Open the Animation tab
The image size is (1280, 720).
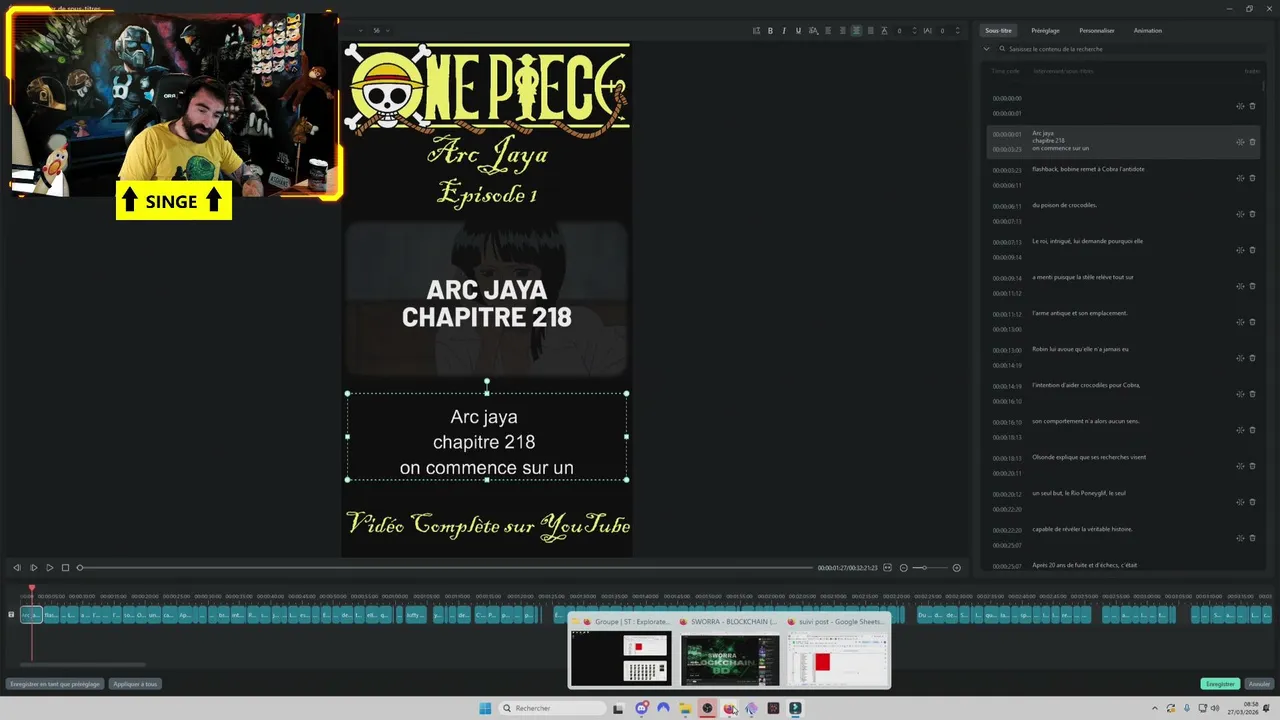coord(1148,31)
